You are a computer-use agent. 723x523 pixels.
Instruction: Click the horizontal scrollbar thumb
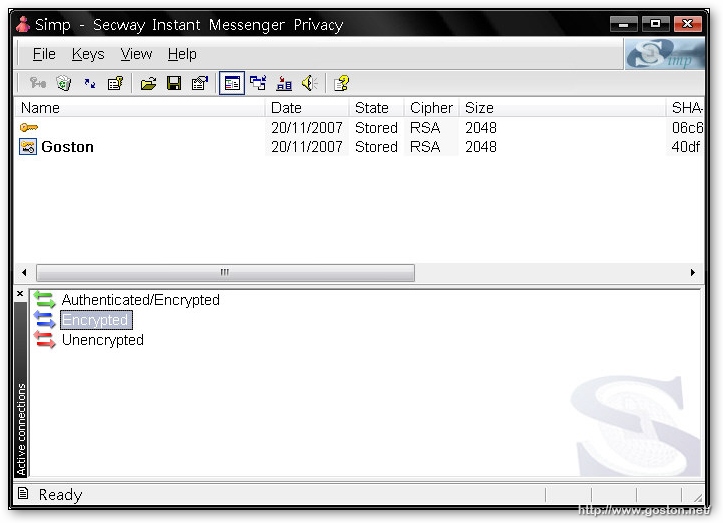tap(225, 273)
